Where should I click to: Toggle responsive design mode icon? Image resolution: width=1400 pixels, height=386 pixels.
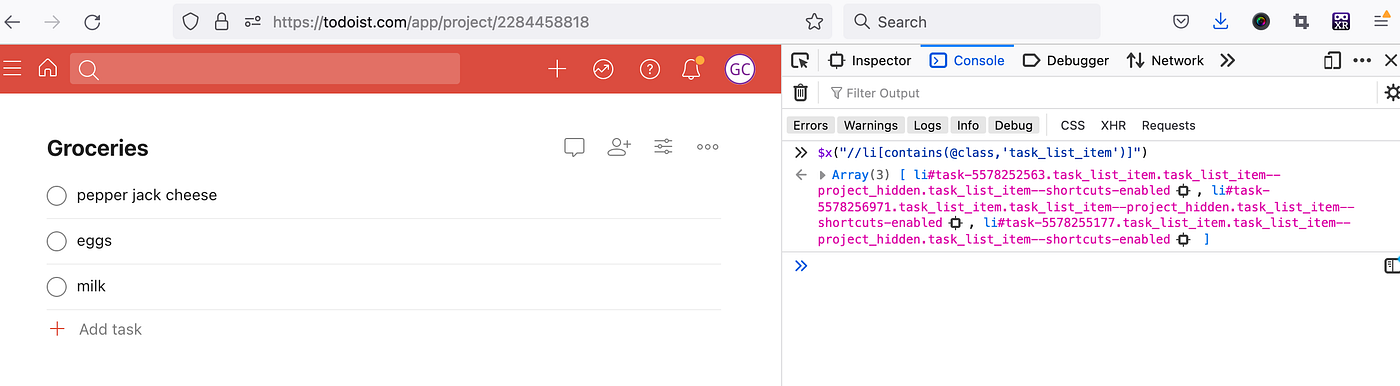(1331, 60)
